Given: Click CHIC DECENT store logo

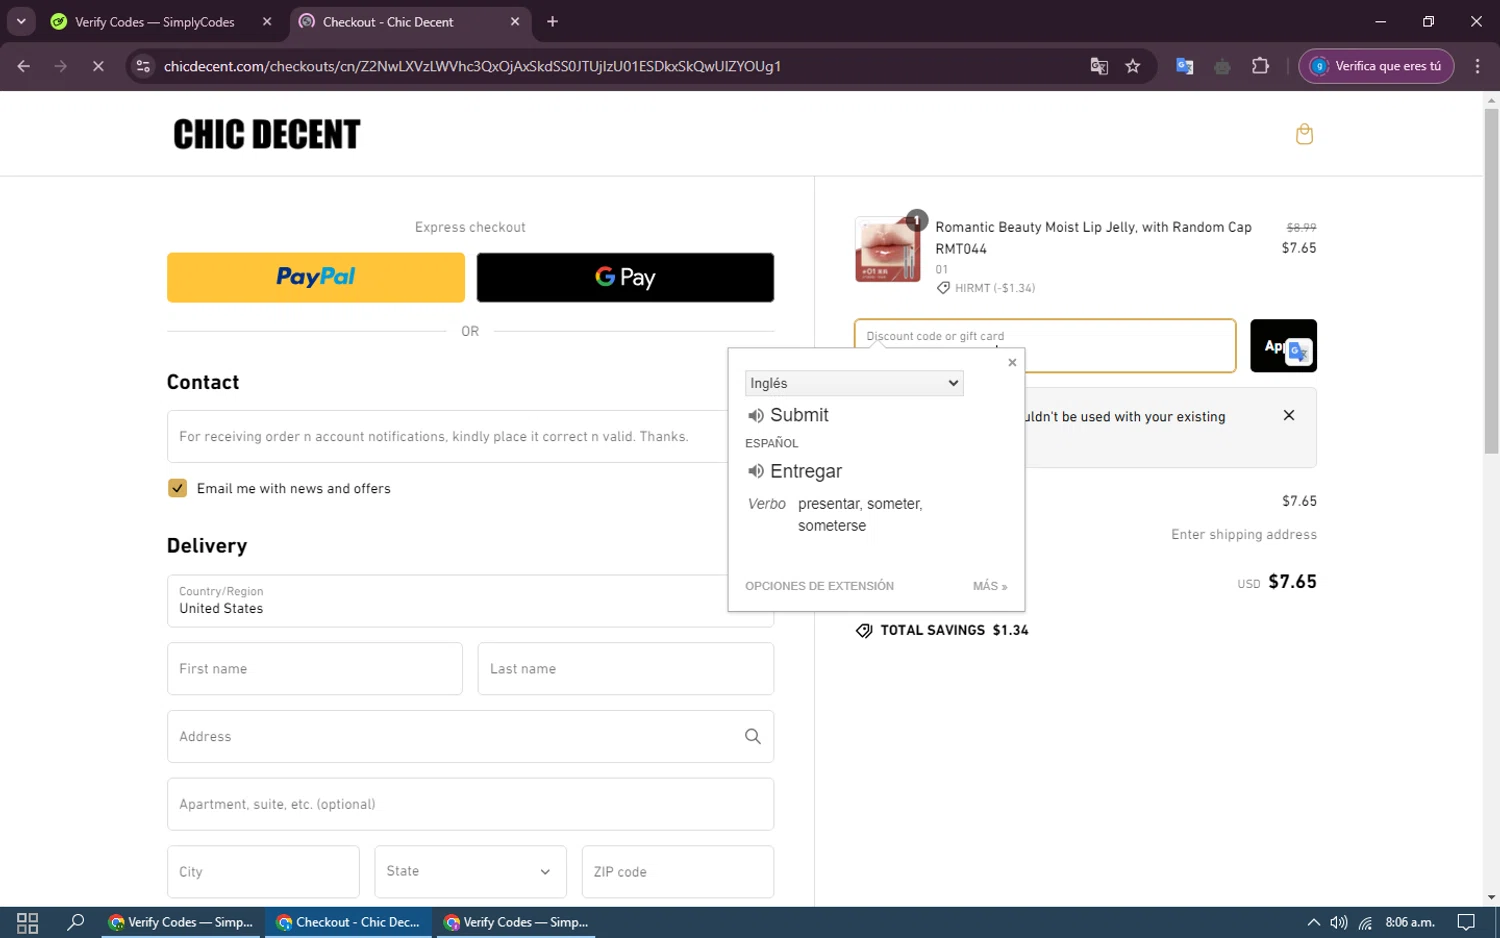Looking at the screenshot, I should [267, 134].
